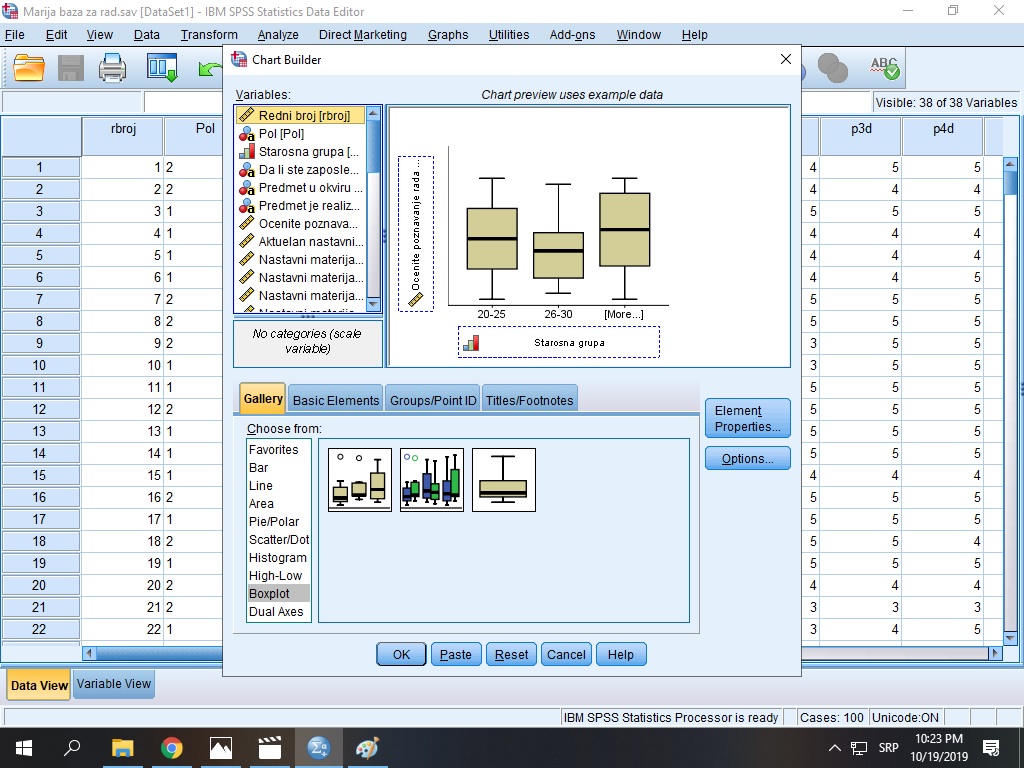Click the Element Properties button
Image resolution: width=1024 pixels, height=768 pixels.
tap(747, 418)
